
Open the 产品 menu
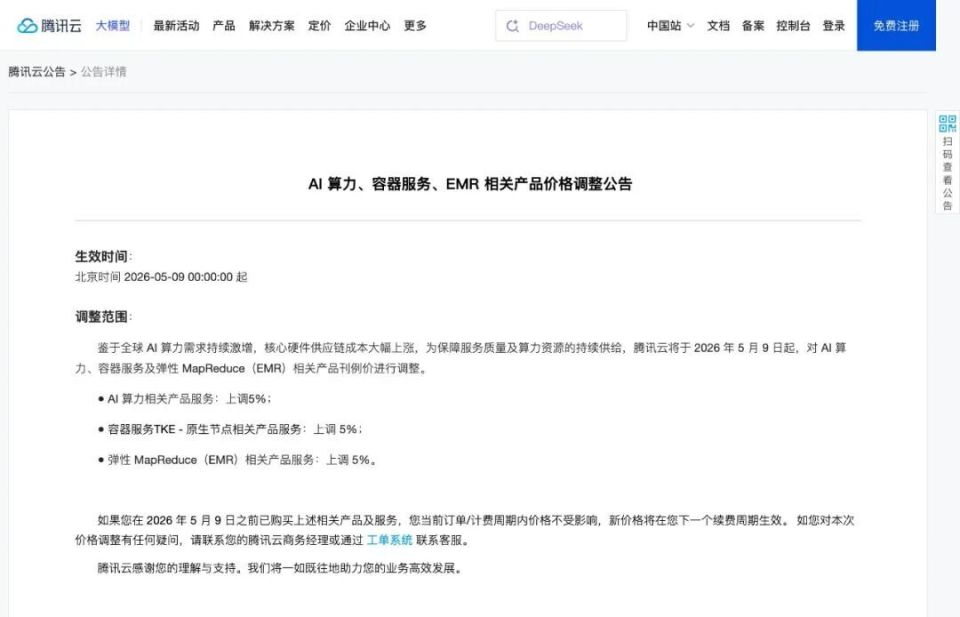[x=224, y=26]
